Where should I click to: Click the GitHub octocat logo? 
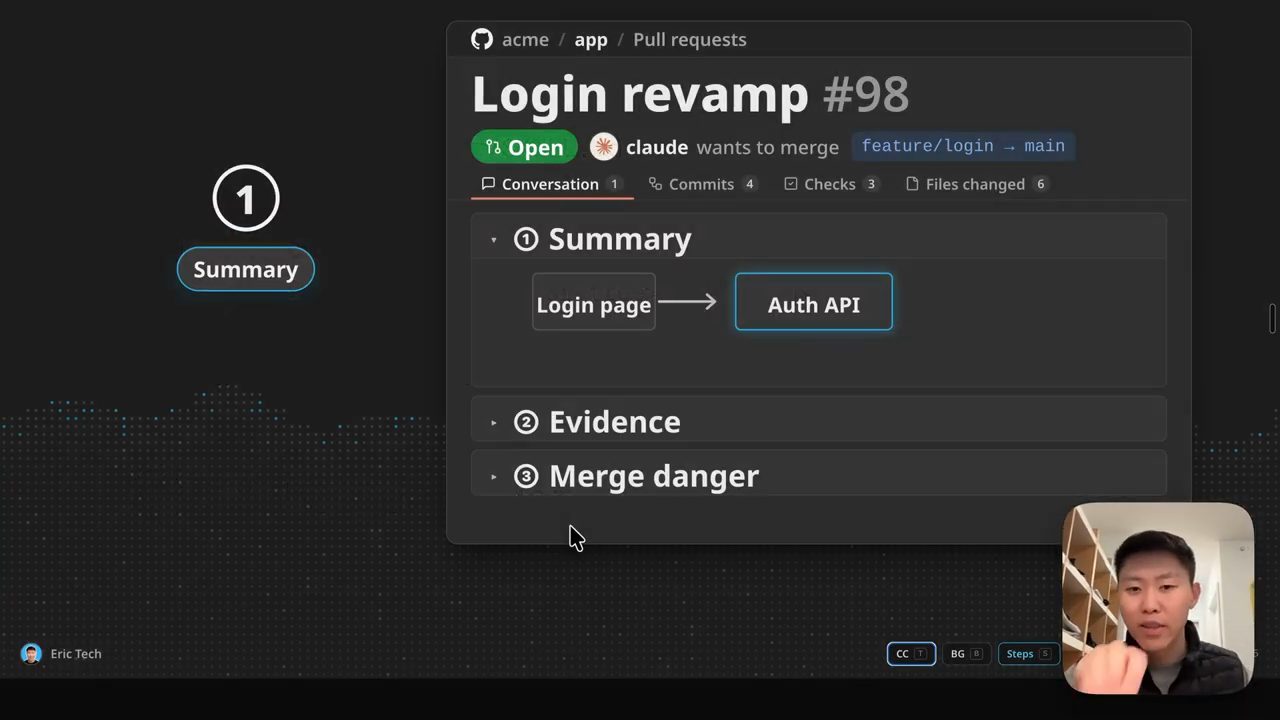tap(482, 39)
